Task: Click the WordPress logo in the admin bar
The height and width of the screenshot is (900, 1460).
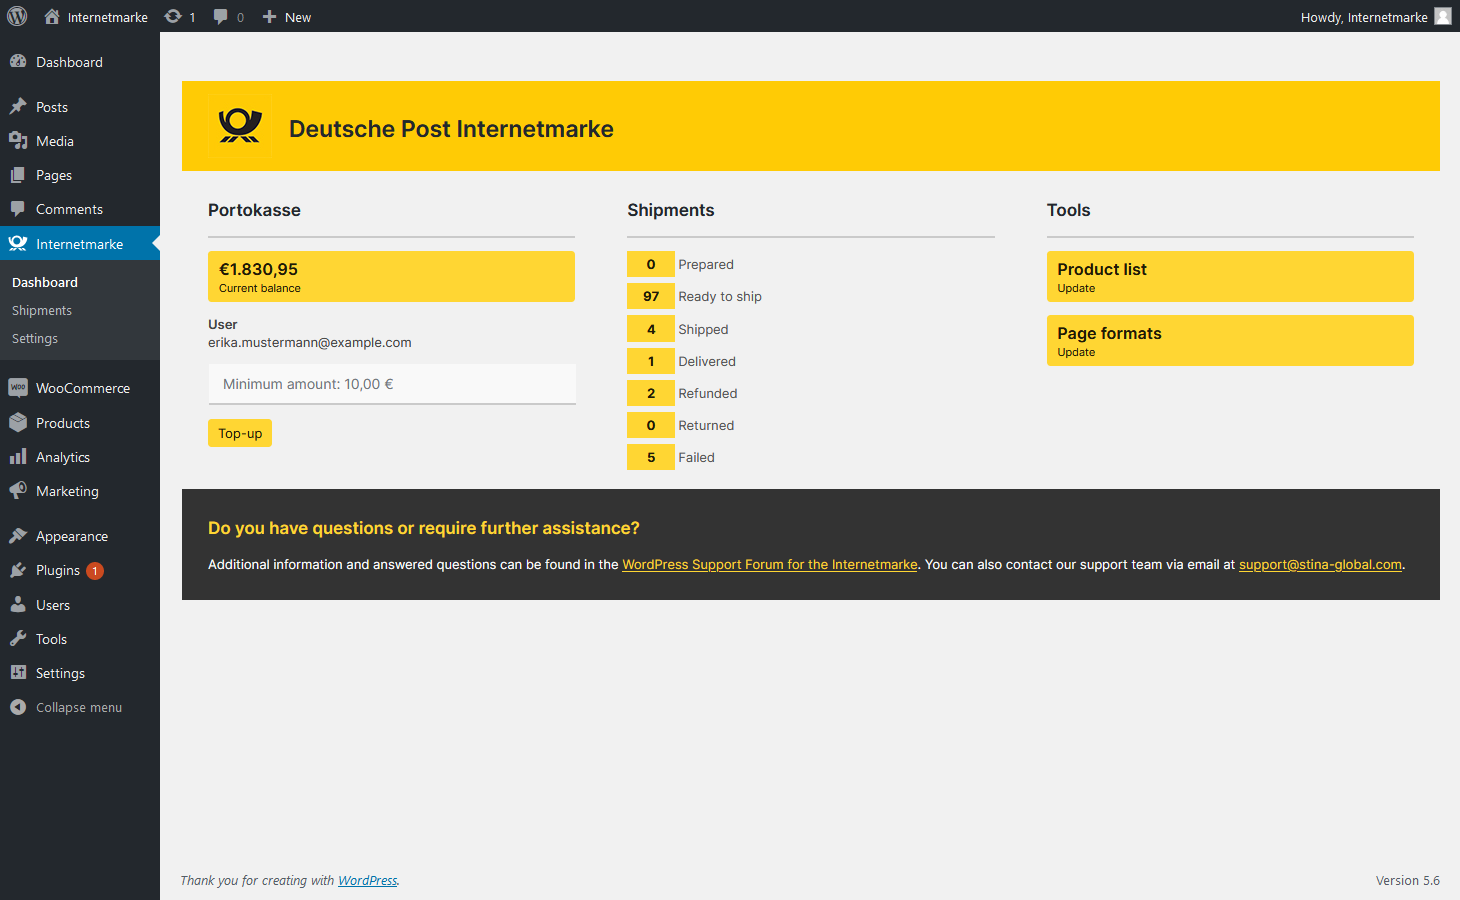Action: pyautogui.click(x=17, y=16)
